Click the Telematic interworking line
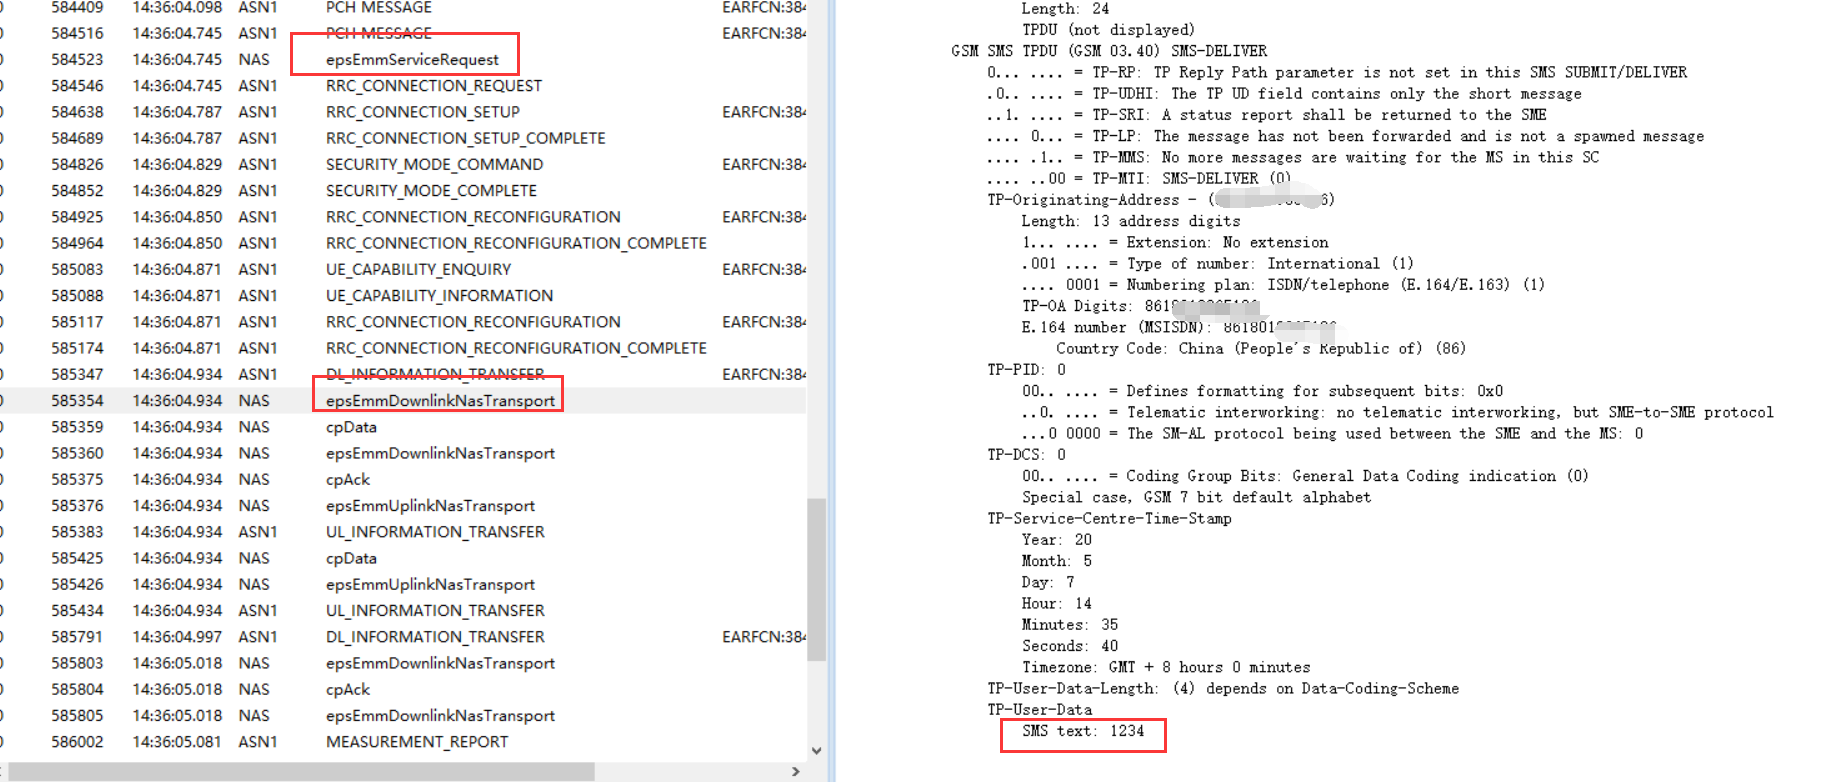 (1397, 412)
